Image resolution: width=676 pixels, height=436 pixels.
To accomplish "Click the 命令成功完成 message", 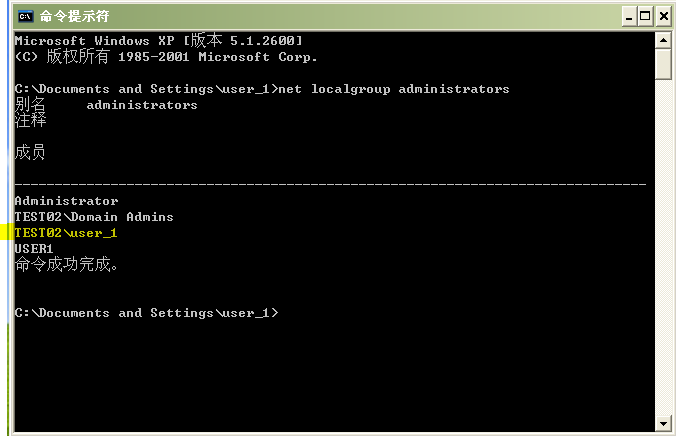I will pyautogui.click(x=66, y=264).
